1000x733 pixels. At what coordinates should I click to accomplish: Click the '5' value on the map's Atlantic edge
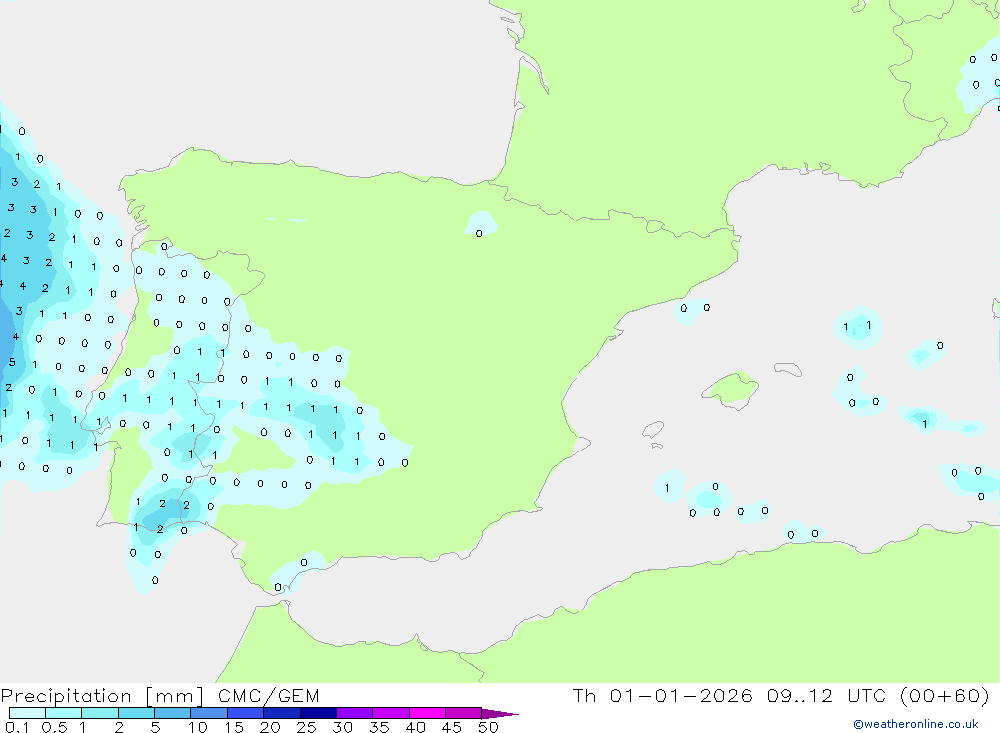point(12,362)
